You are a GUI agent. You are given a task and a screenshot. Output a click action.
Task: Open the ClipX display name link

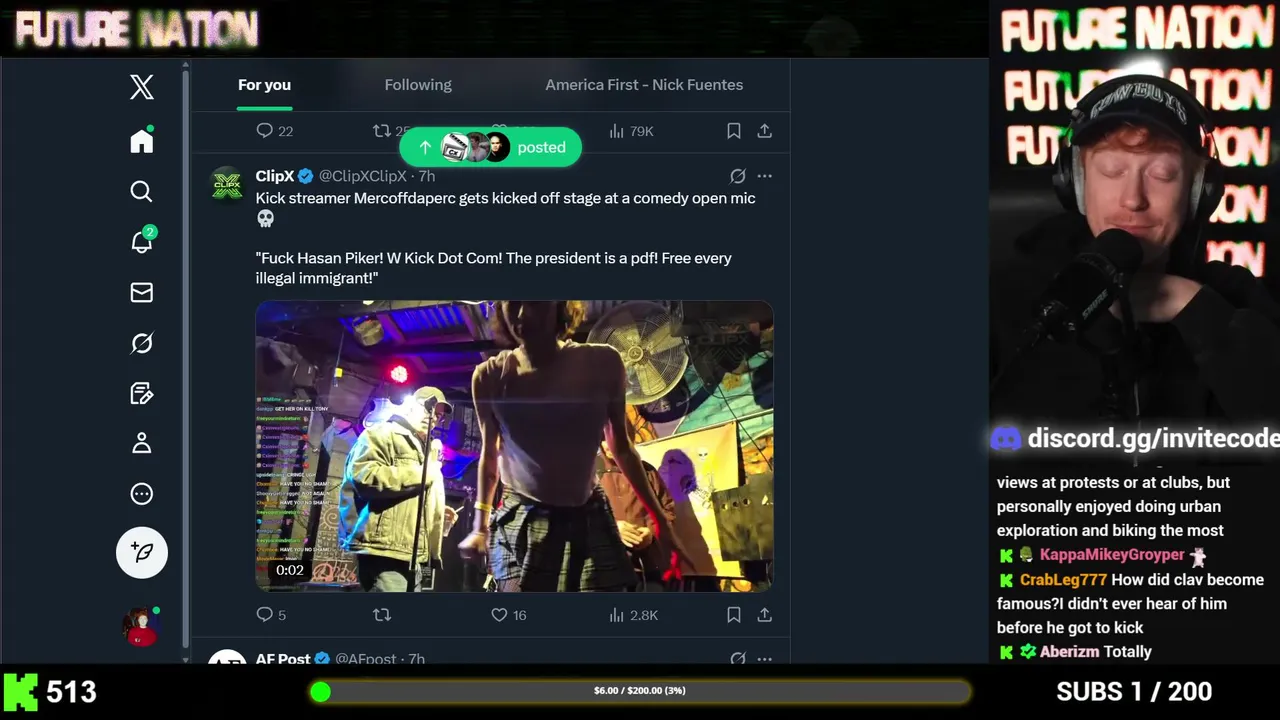275,176
